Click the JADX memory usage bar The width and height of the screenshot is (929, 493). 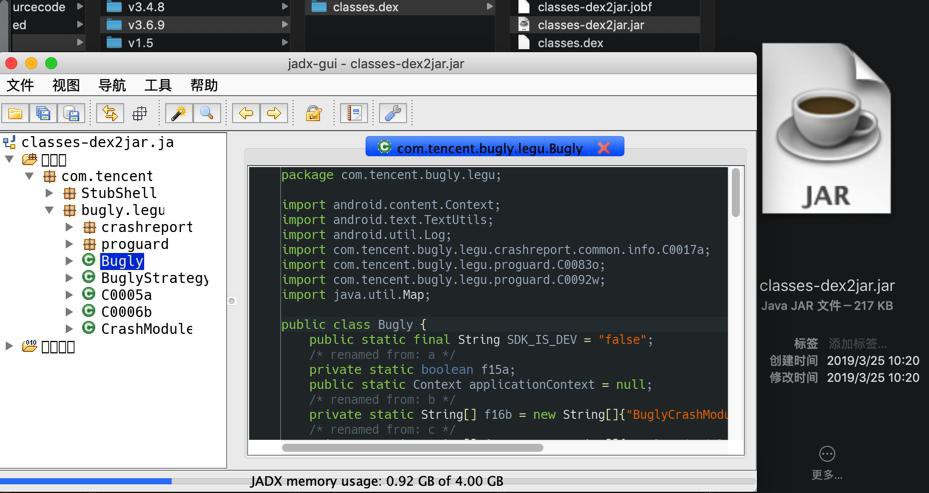[377, 481]
